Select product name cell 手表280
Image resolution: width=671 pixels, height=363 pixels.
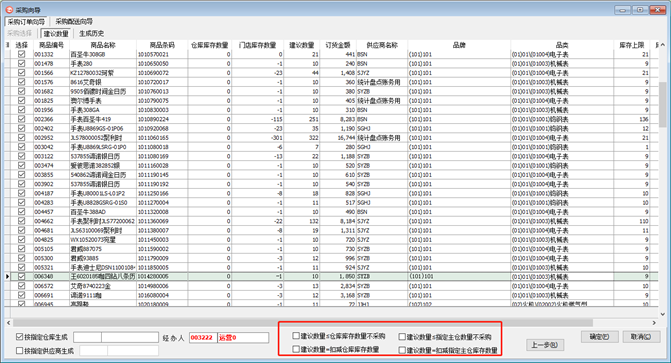(x=103, y=63)
